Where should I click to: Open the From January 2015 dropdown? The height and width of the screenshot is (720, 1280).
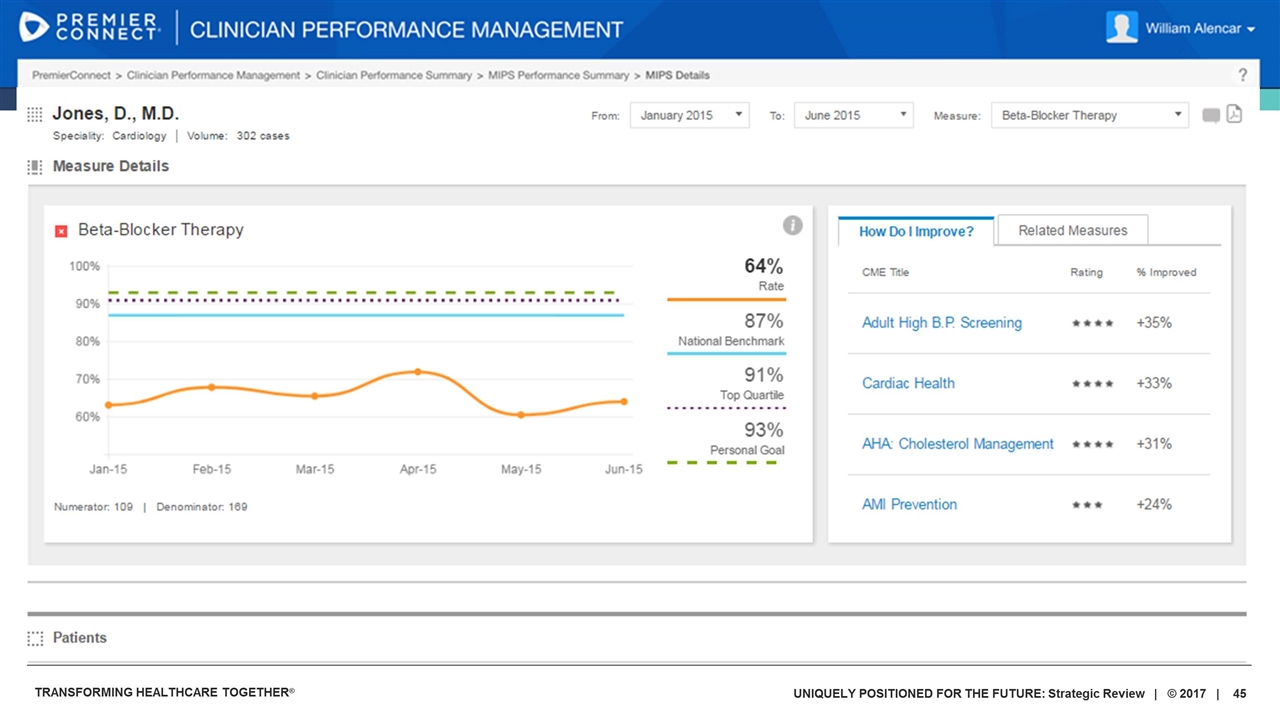tap(690, 115)
